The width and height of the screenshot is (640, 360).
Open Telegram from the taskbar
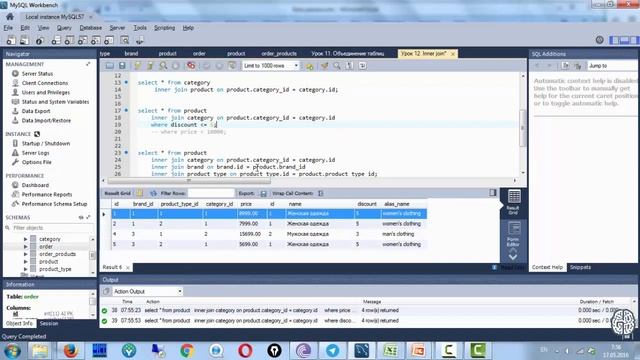(x=332, y=351)
